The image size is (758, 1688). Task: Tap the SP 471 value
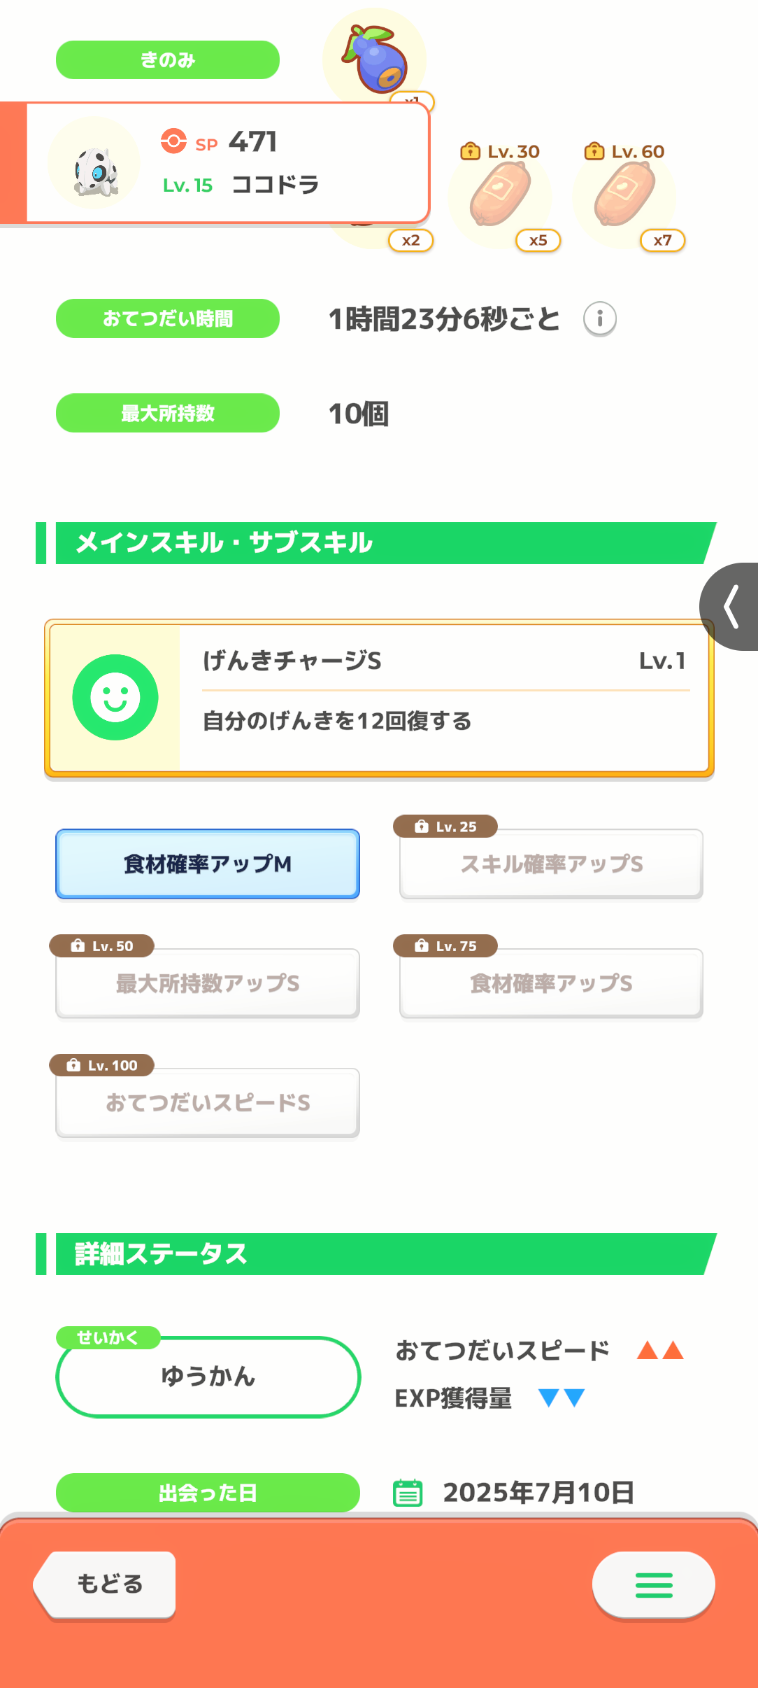click(x=220, y=142)
